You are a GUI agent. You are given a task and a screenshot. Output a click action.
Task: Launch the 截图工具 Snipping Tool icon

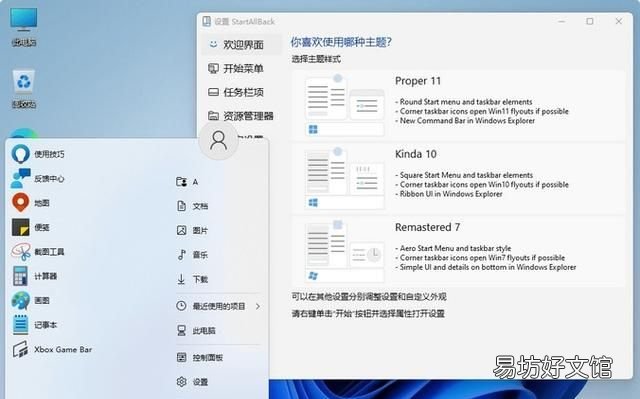pos(20,252)
